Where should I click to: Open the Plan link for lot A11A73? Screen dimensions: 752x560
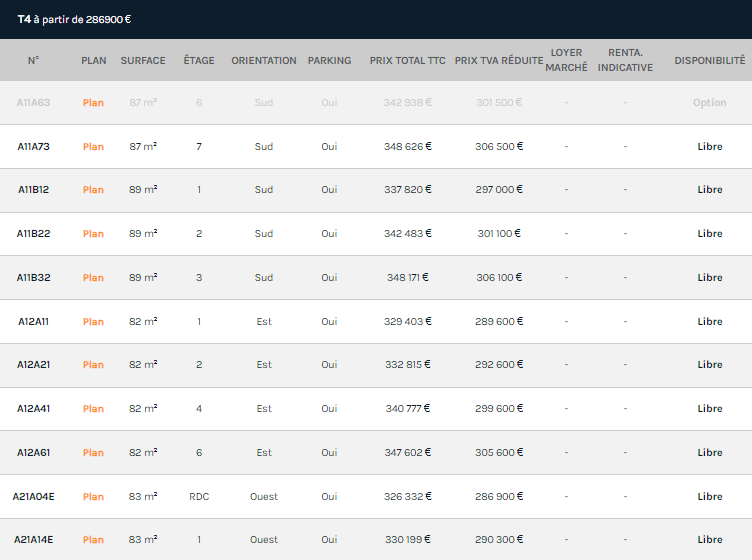pos(93,147)
